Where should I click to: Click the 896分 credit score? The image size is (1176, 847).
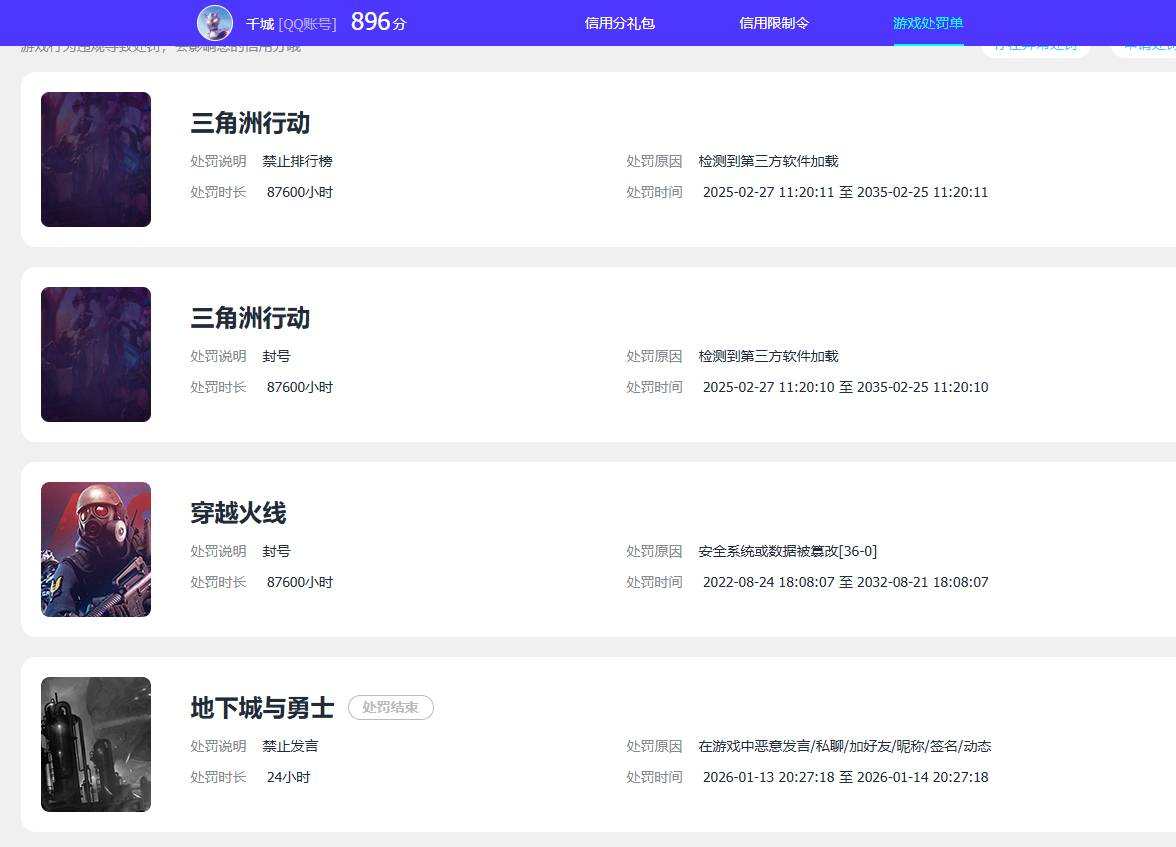(x=378, y=22)
